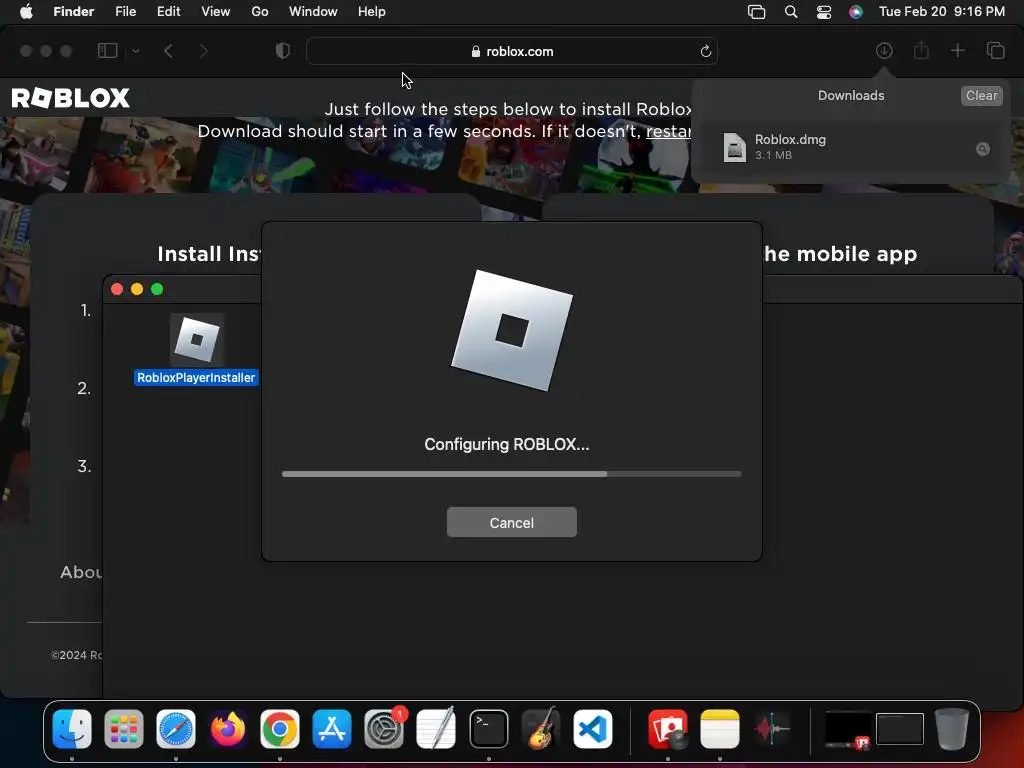Open Launchpad from the Dock
Image resolution: width=1024 pixels, height=768 pixels.
point(123,729)
